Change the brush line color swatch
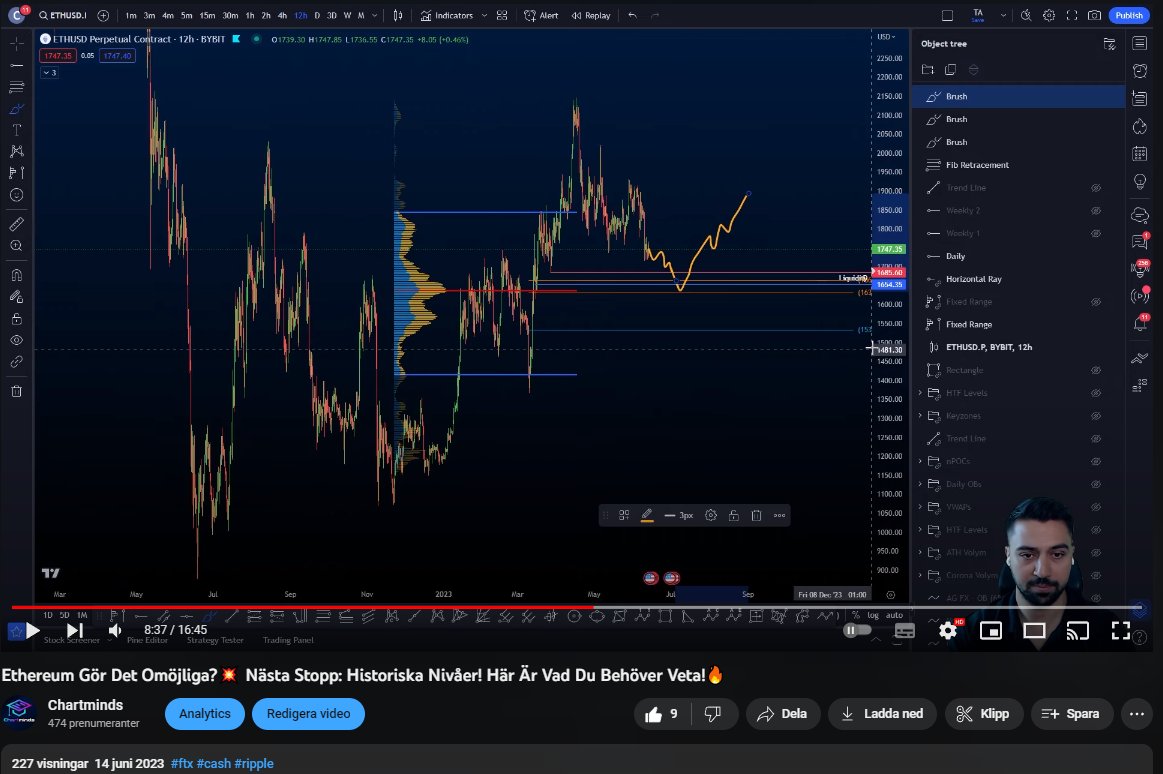1163x774 pixels. coord(647,515)
